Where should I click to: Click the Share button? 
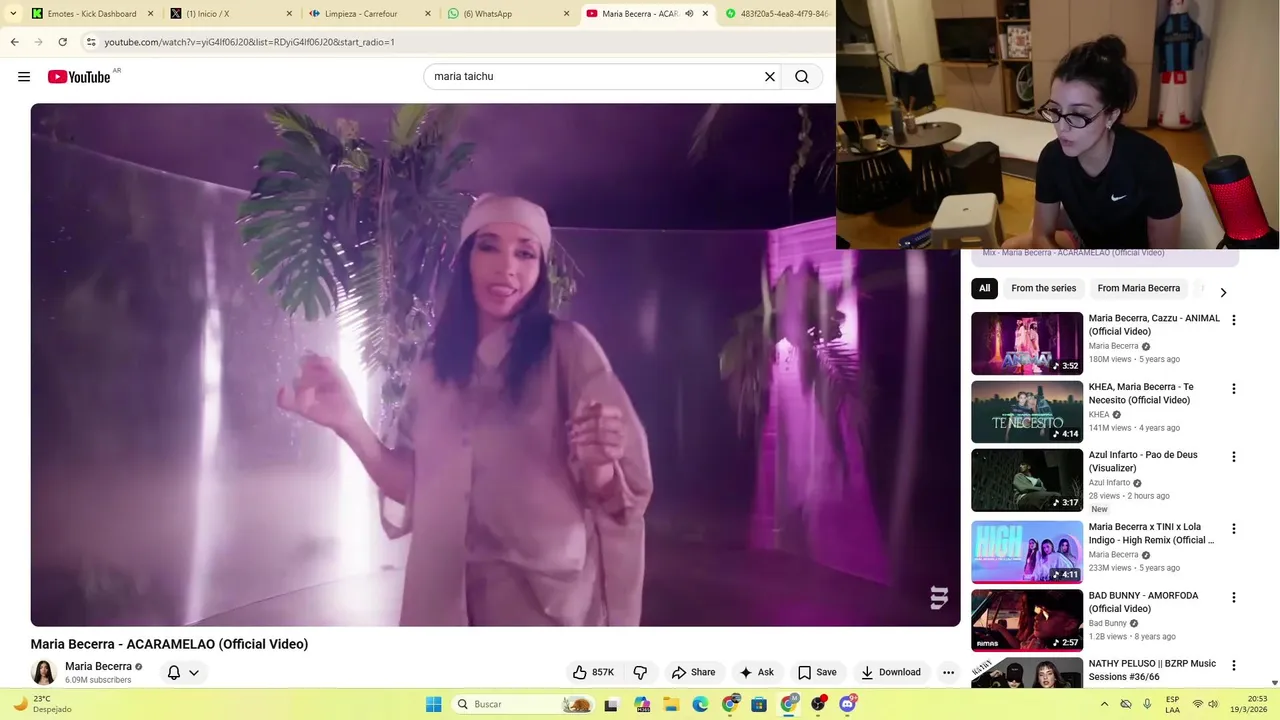(693, 672)
